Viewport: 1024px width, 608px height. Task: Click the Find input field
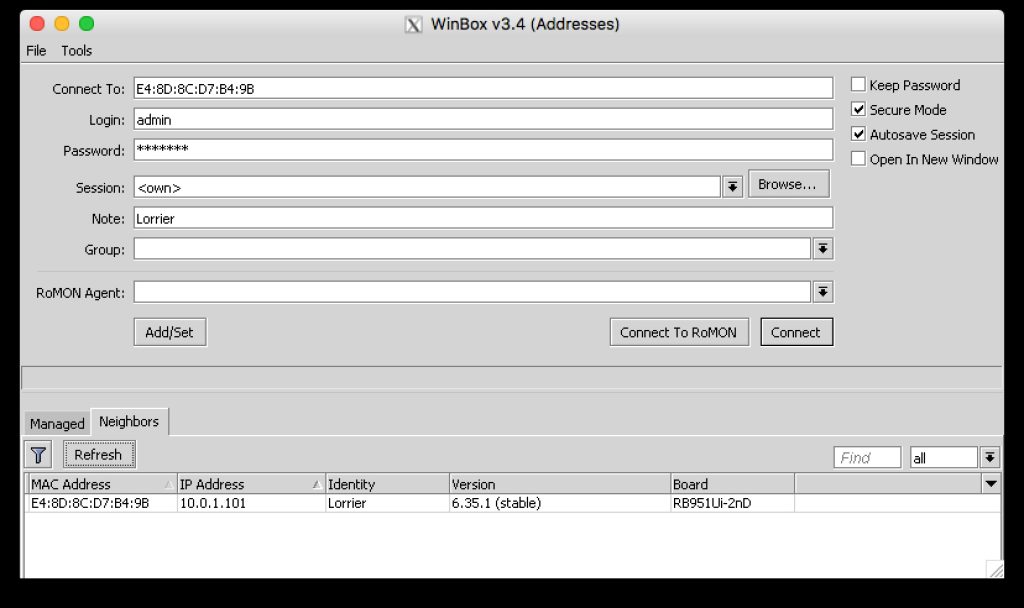pos(866,457)
